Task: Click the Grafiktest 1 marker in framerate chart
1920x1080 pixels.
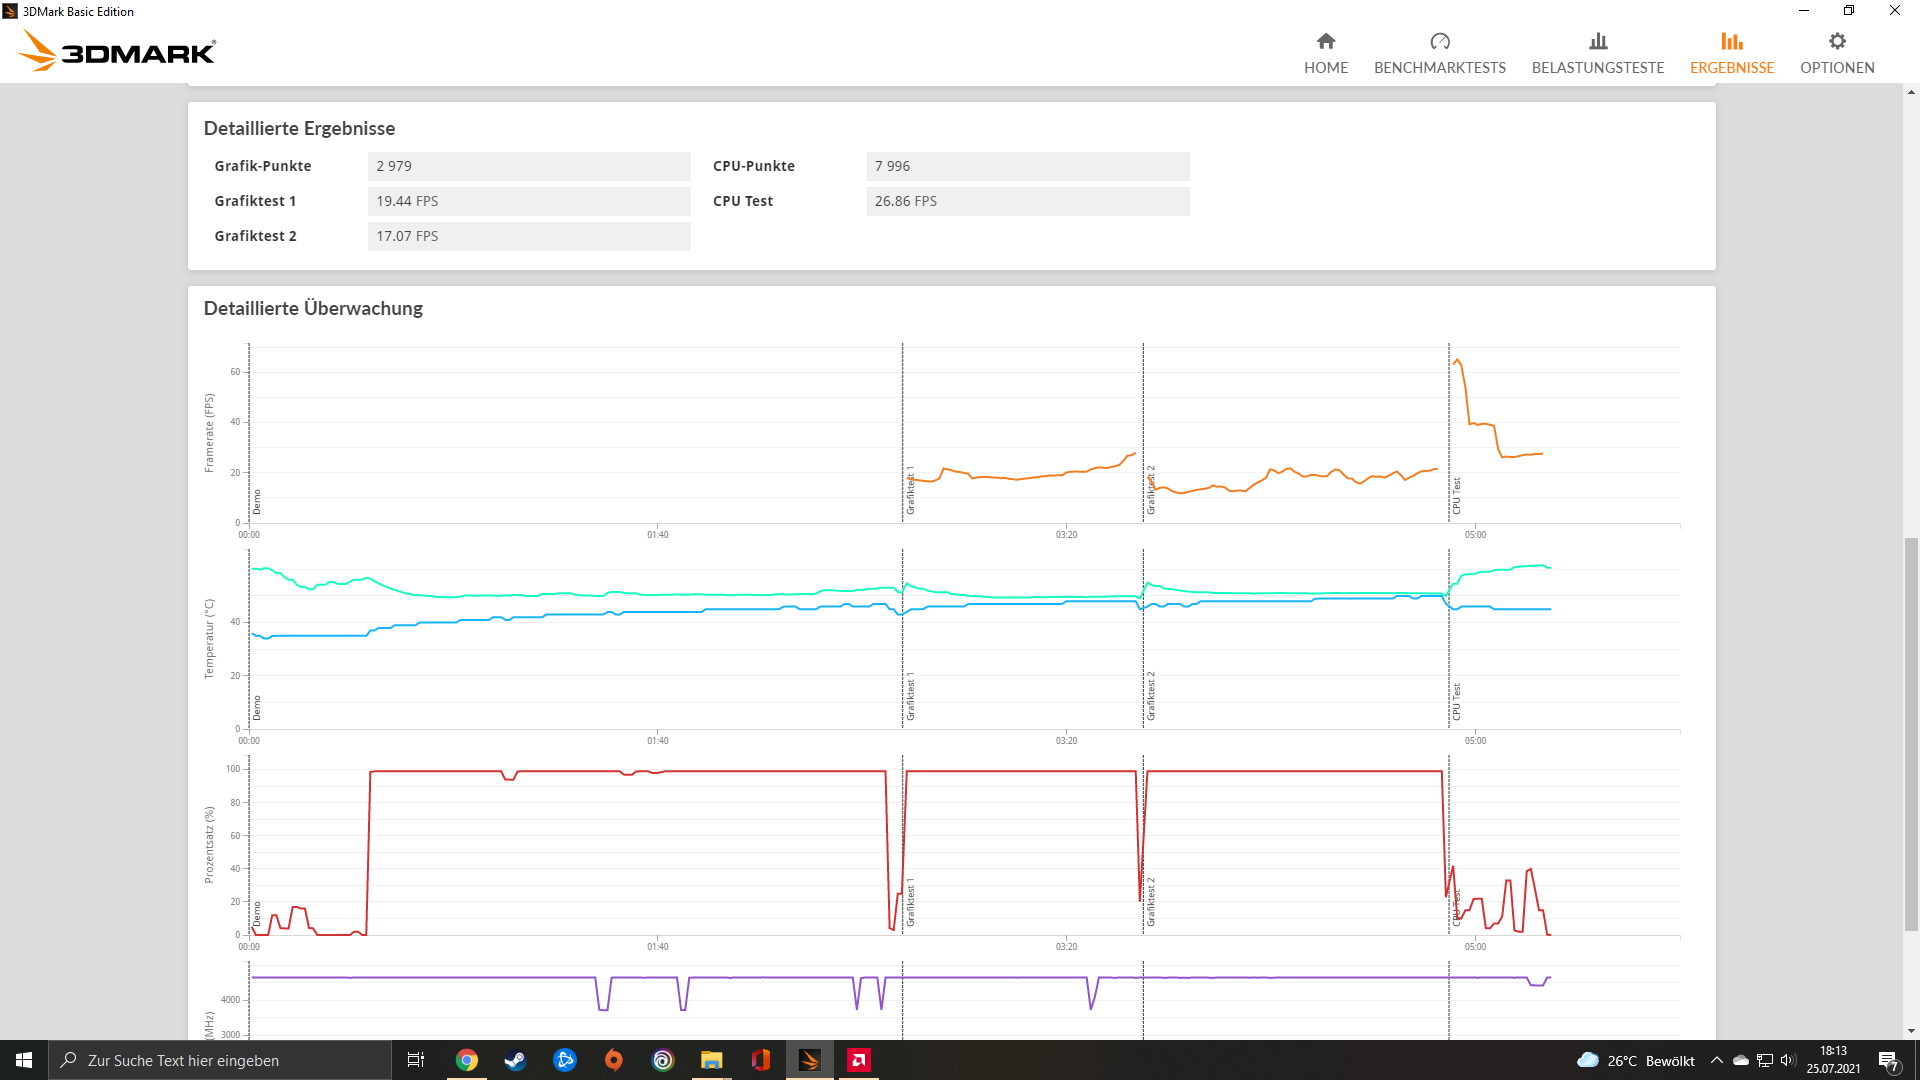Action: click(x=910, y=490)
